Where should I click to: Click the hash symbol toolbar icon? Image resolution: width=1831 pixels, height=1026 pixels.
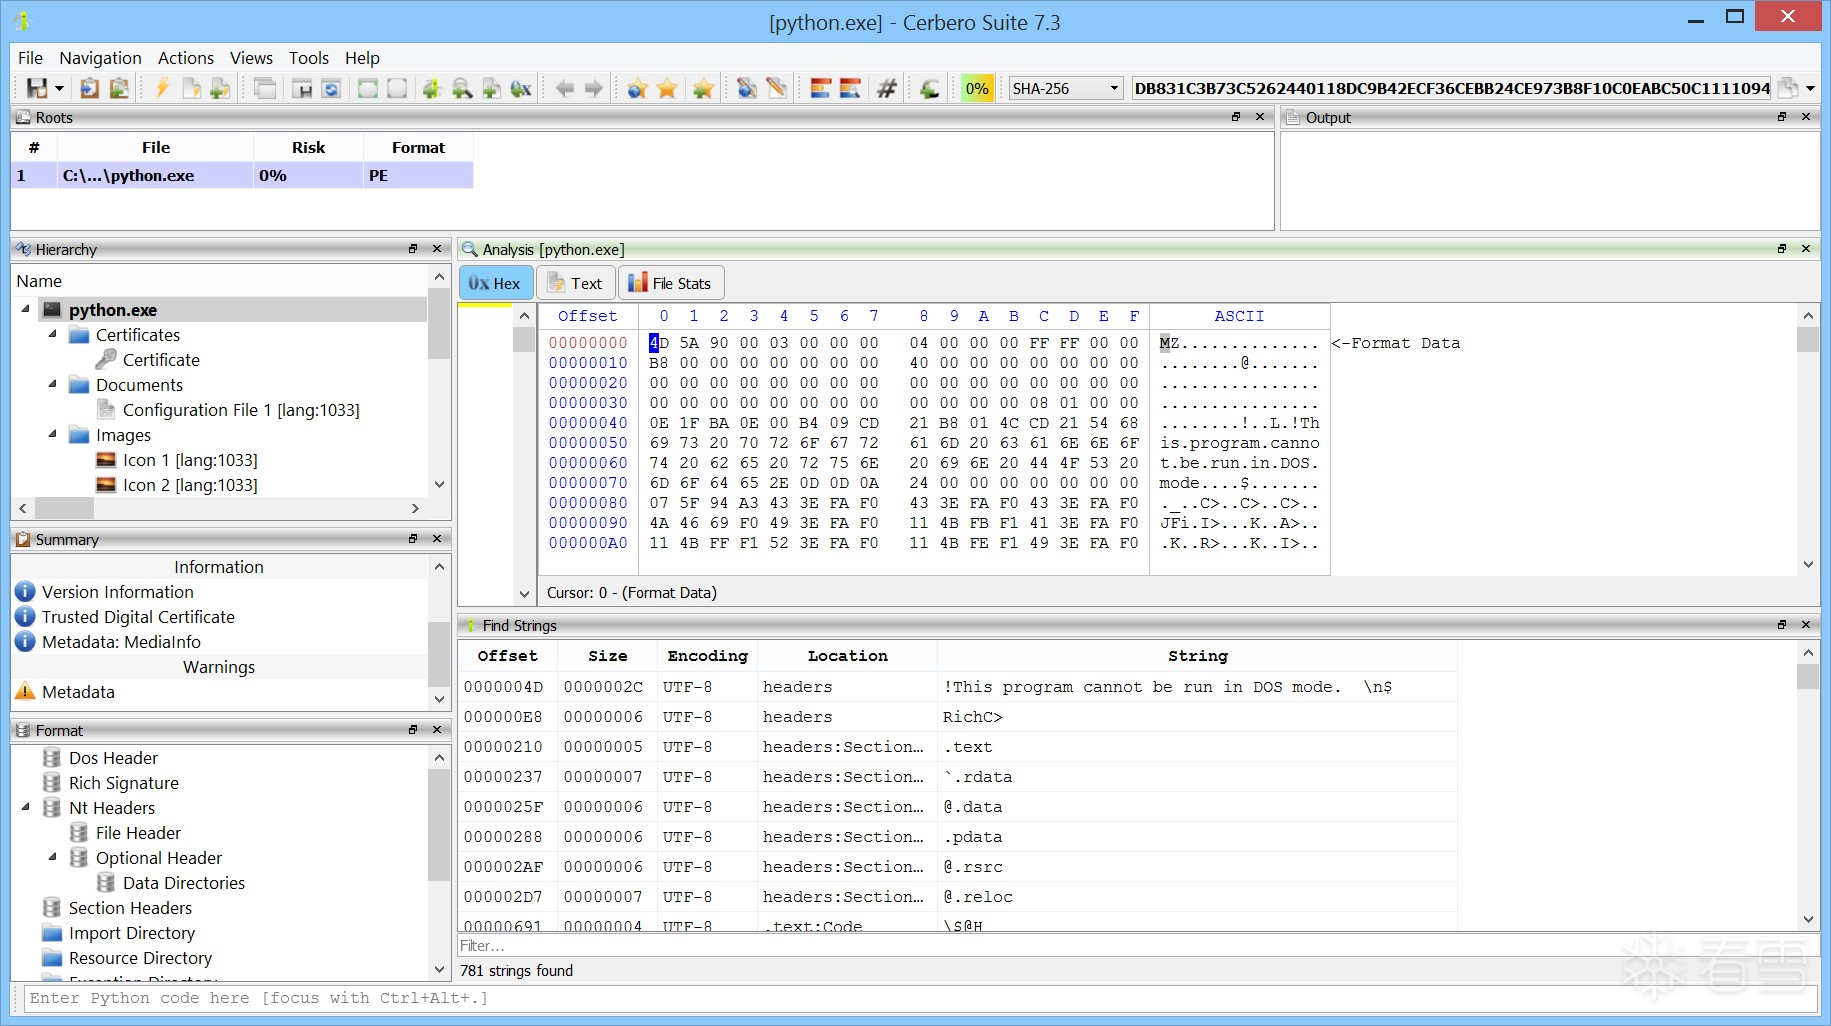pos(886,89)
